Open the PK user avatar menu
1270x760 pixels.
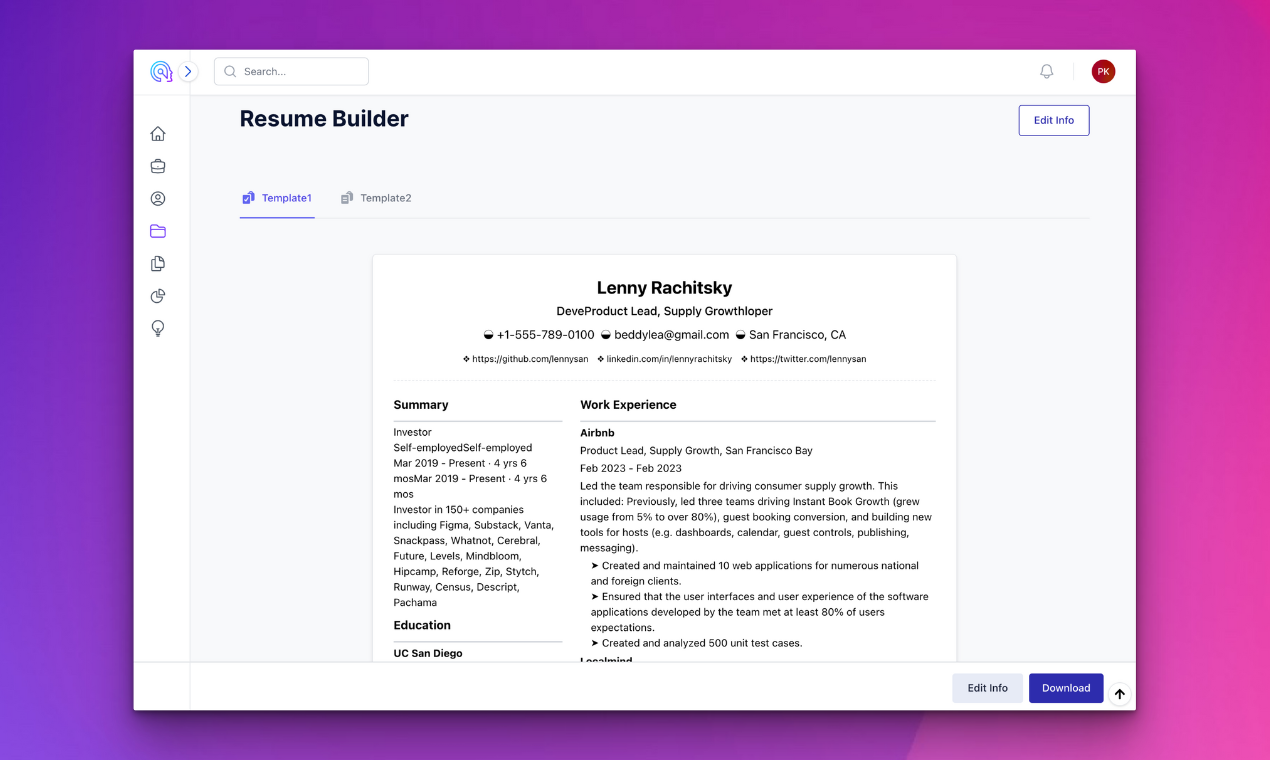(1103, 72)
